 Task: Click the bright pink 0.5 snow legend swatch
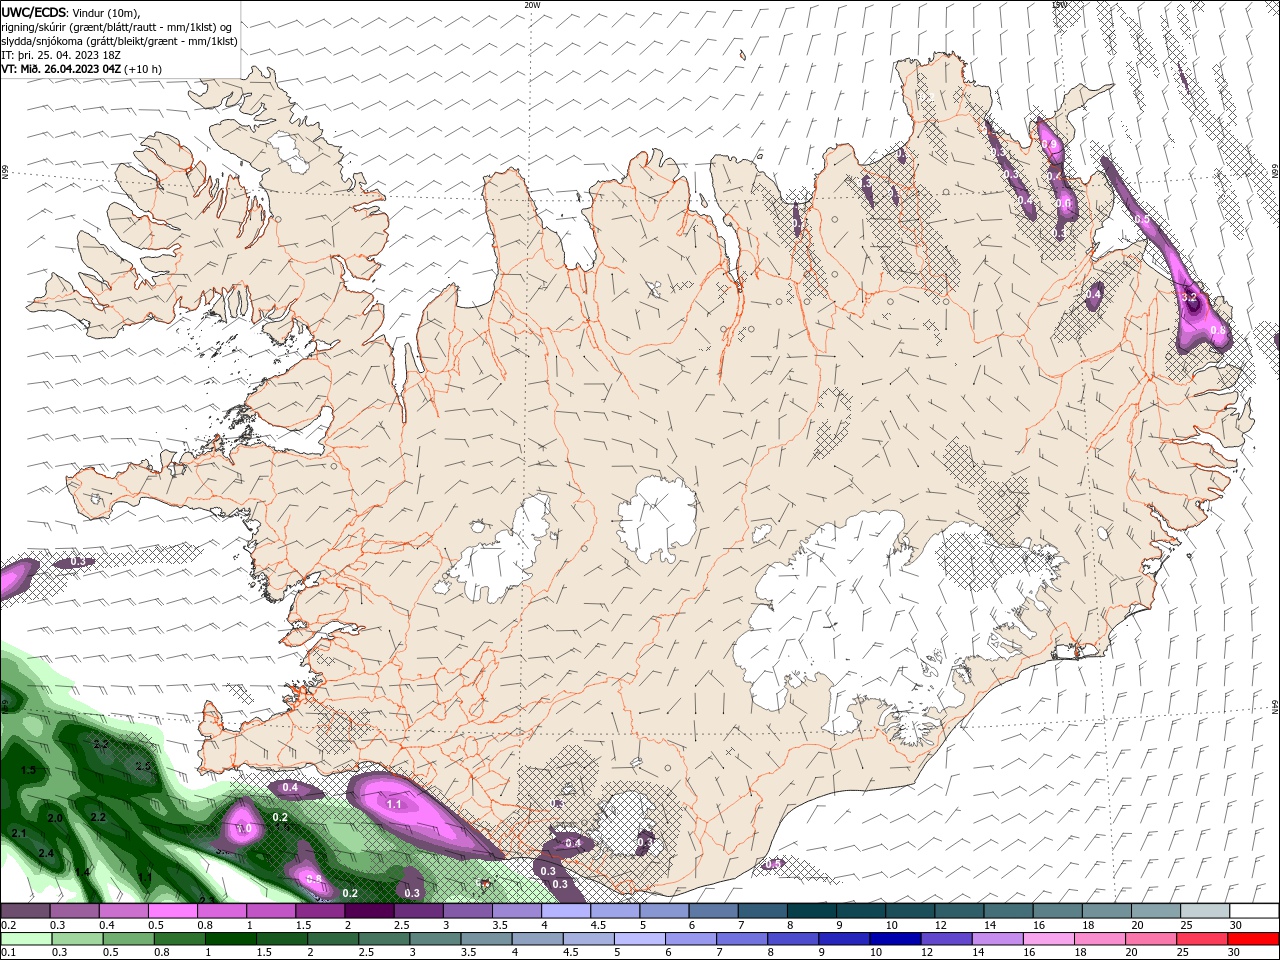(172, 911)
